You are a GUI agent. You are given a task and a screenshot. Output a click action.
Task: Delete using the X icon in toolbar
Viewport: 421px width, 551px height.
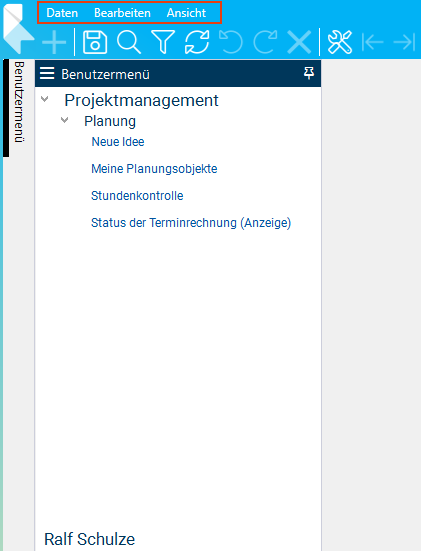[x=299, y=42]
